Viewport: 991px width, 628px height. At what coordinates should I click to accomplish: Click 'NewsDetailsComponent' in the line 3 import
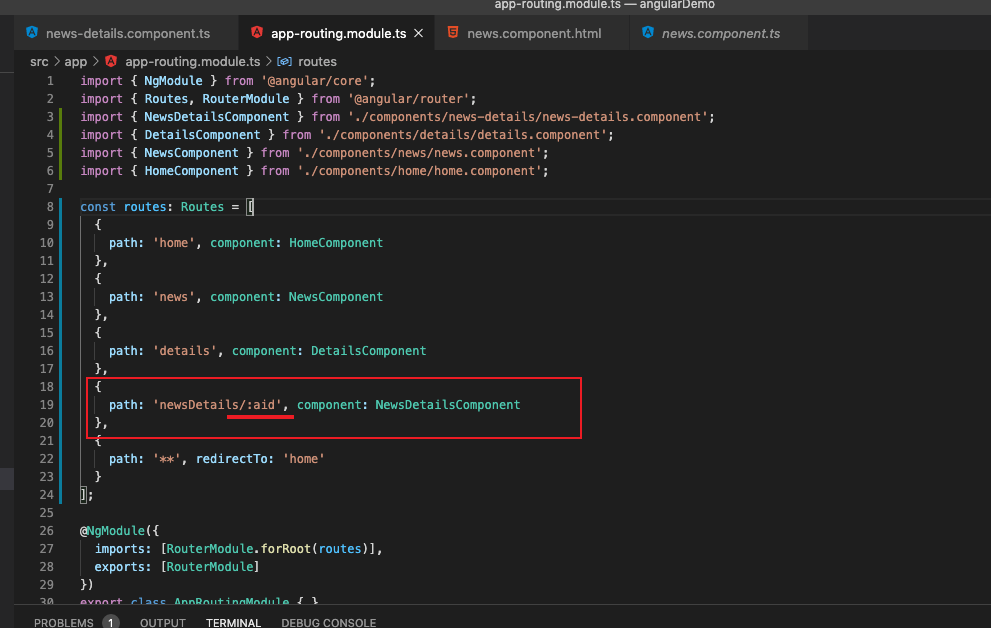(x=217, y=117)
